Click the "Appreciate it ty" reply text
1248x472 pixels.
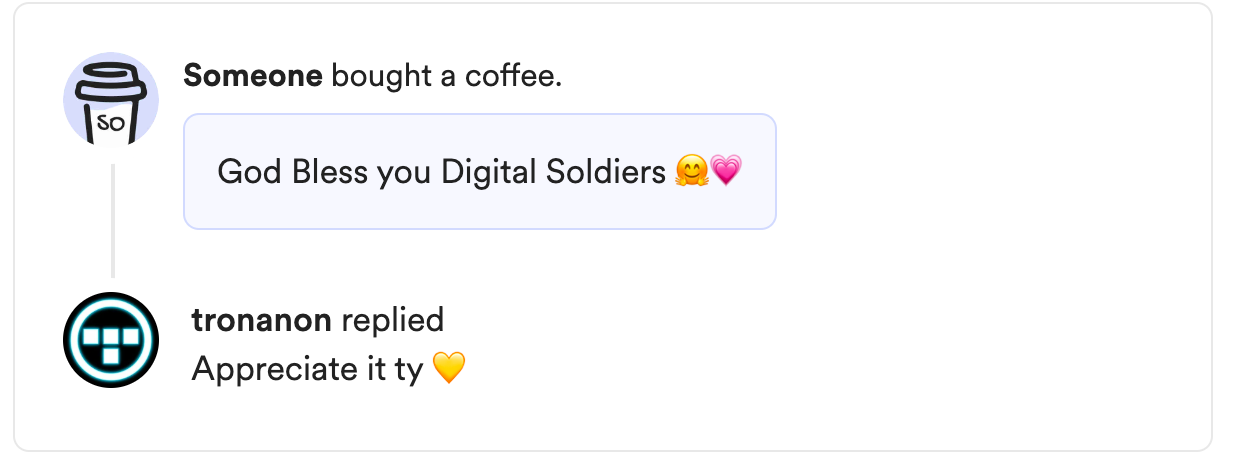308,369
